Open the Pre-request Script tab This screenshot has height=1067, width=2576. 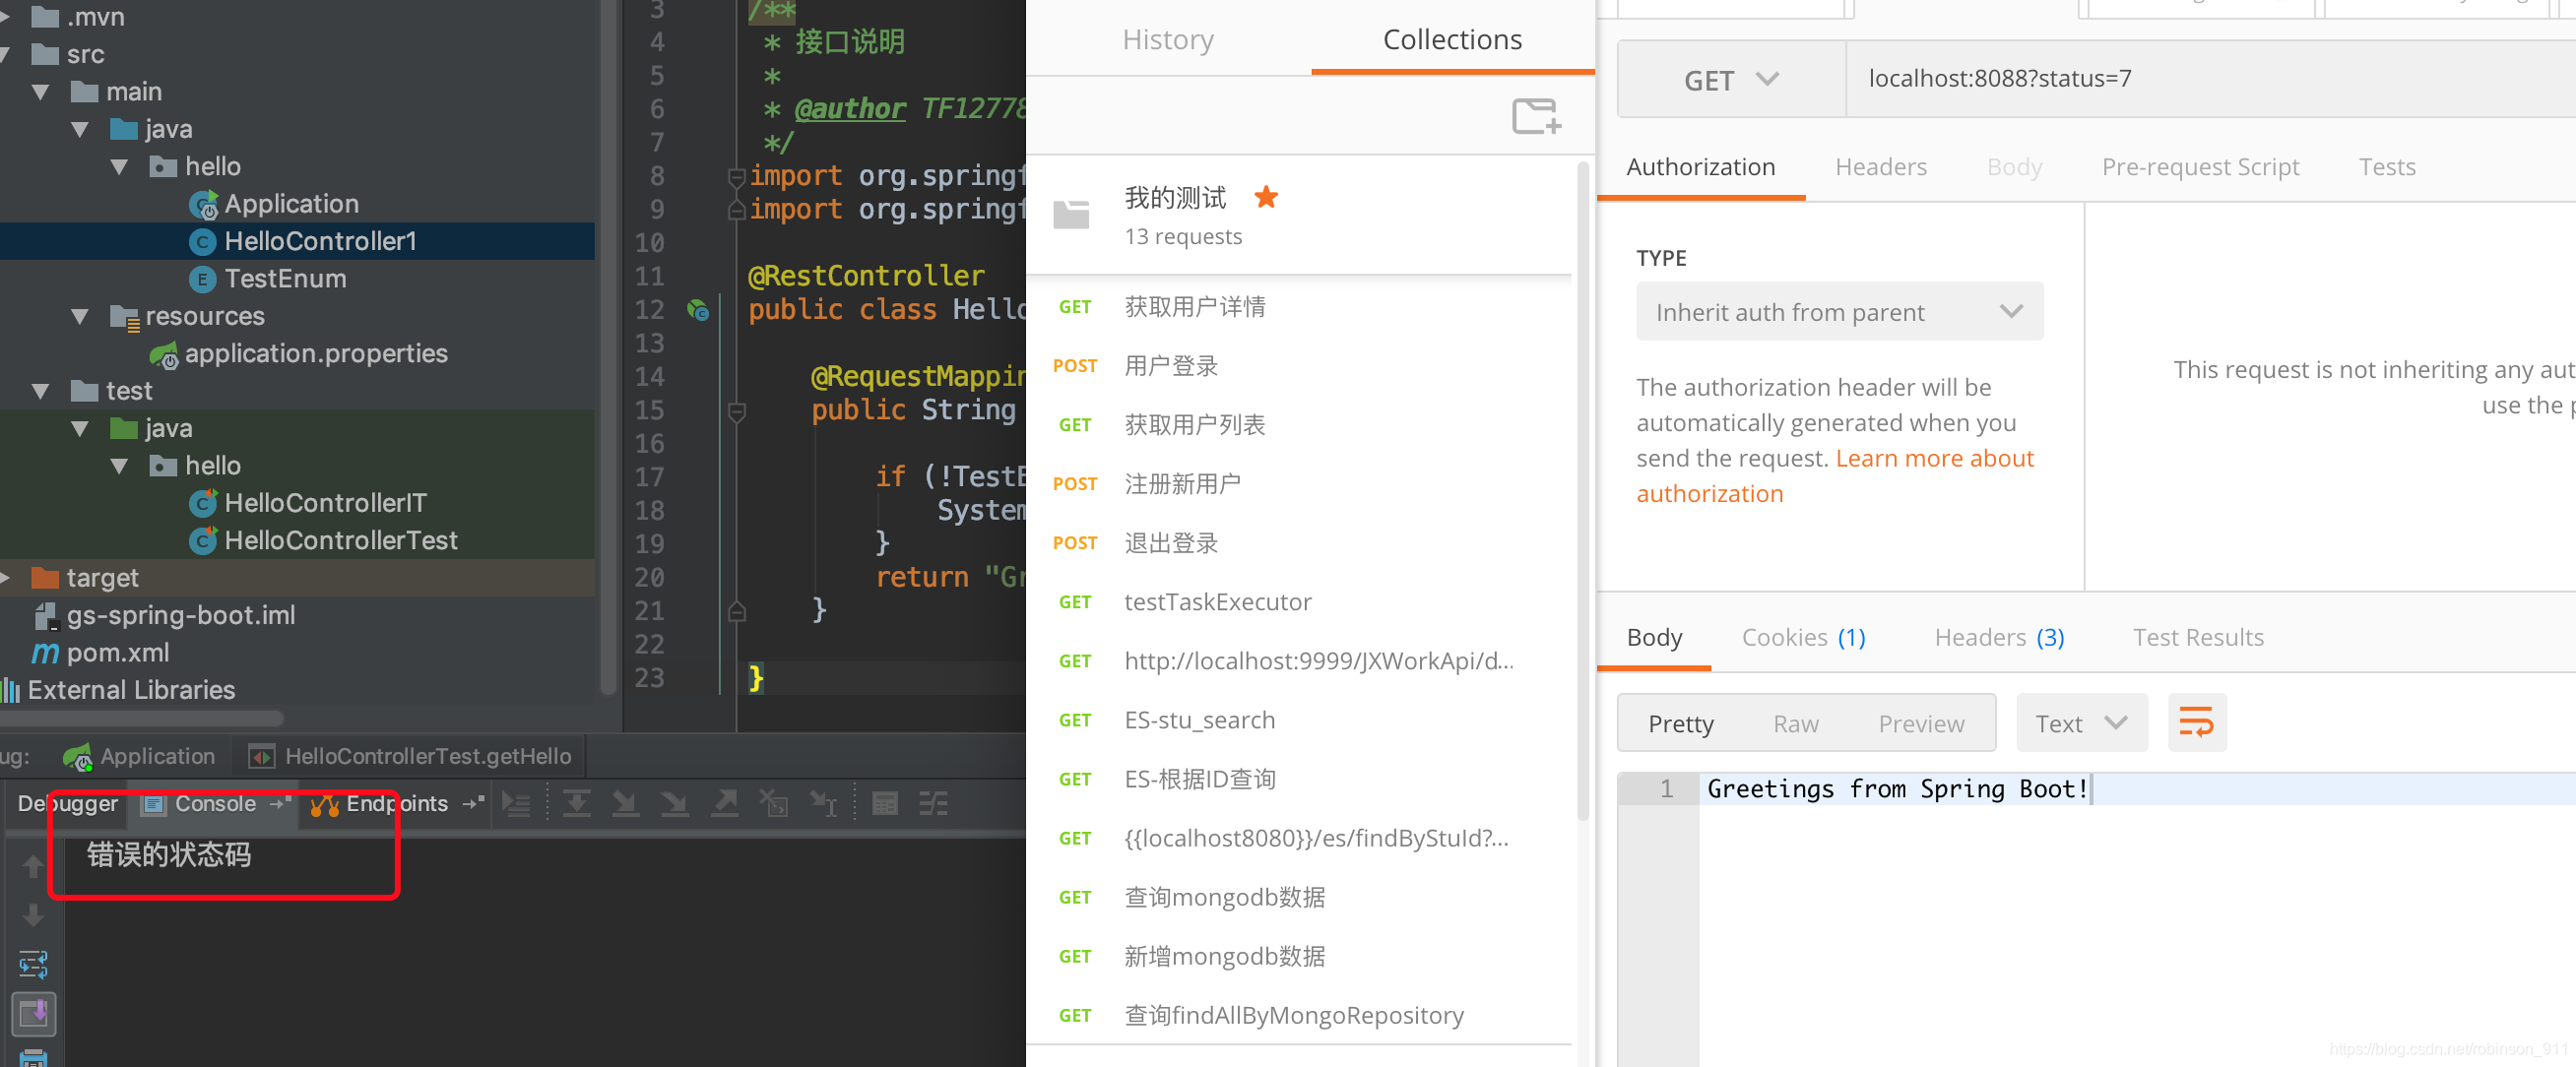point(2199,167)
